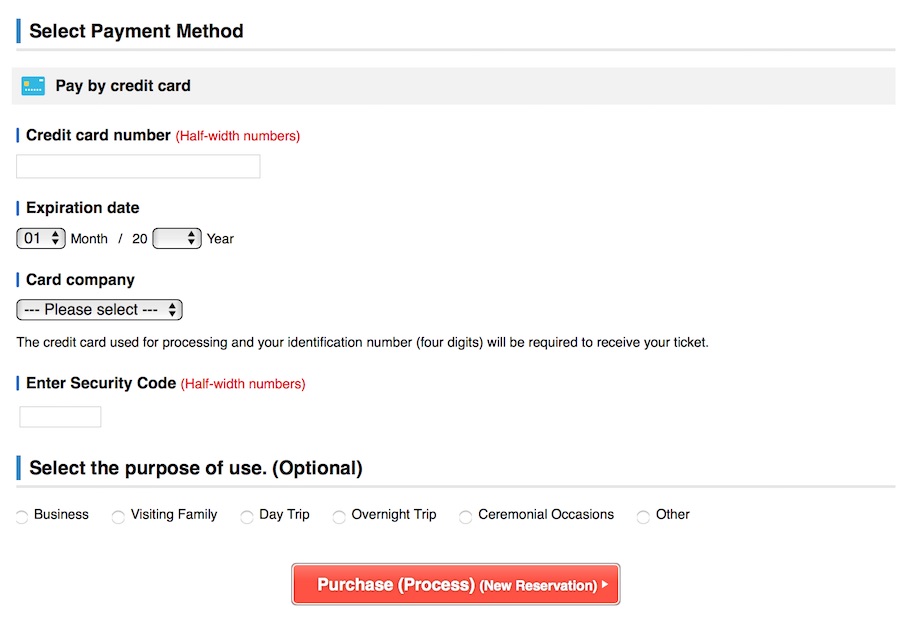Click the credit card number field

point(138,166)
